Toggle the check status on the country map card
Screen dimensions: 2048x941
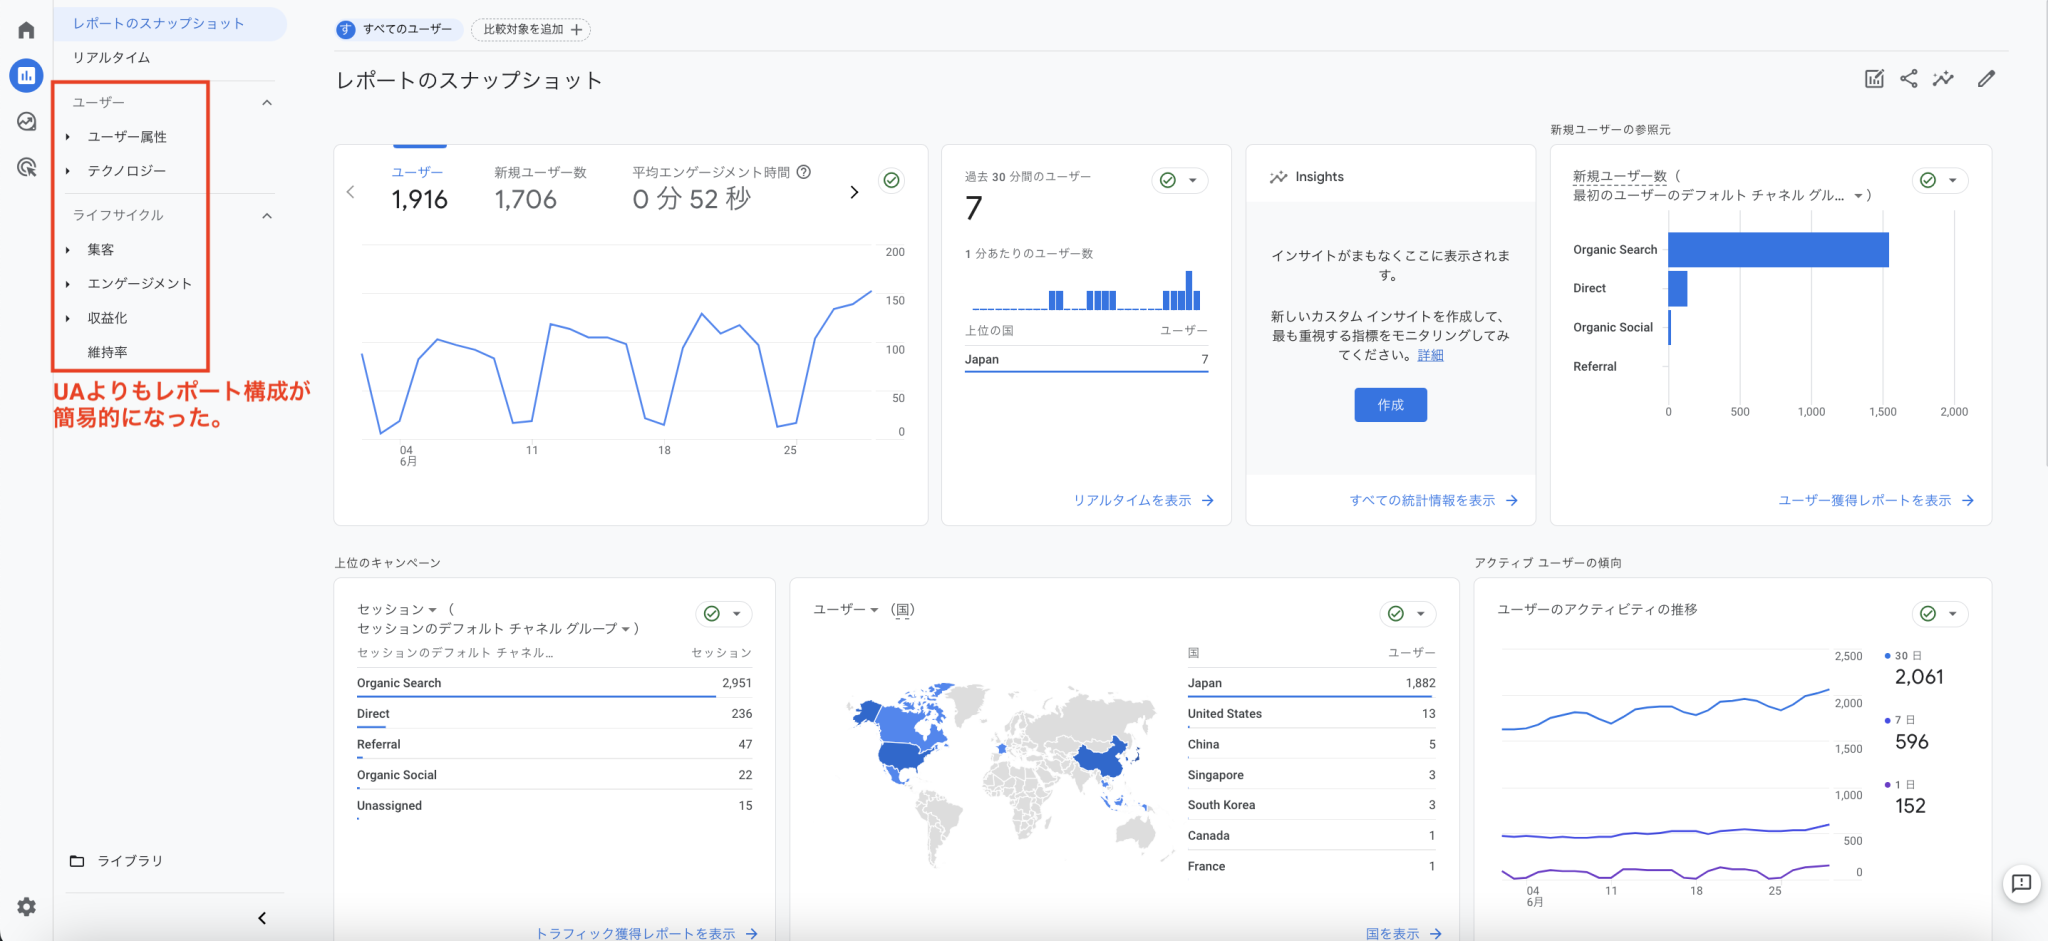coord(1396,614)
